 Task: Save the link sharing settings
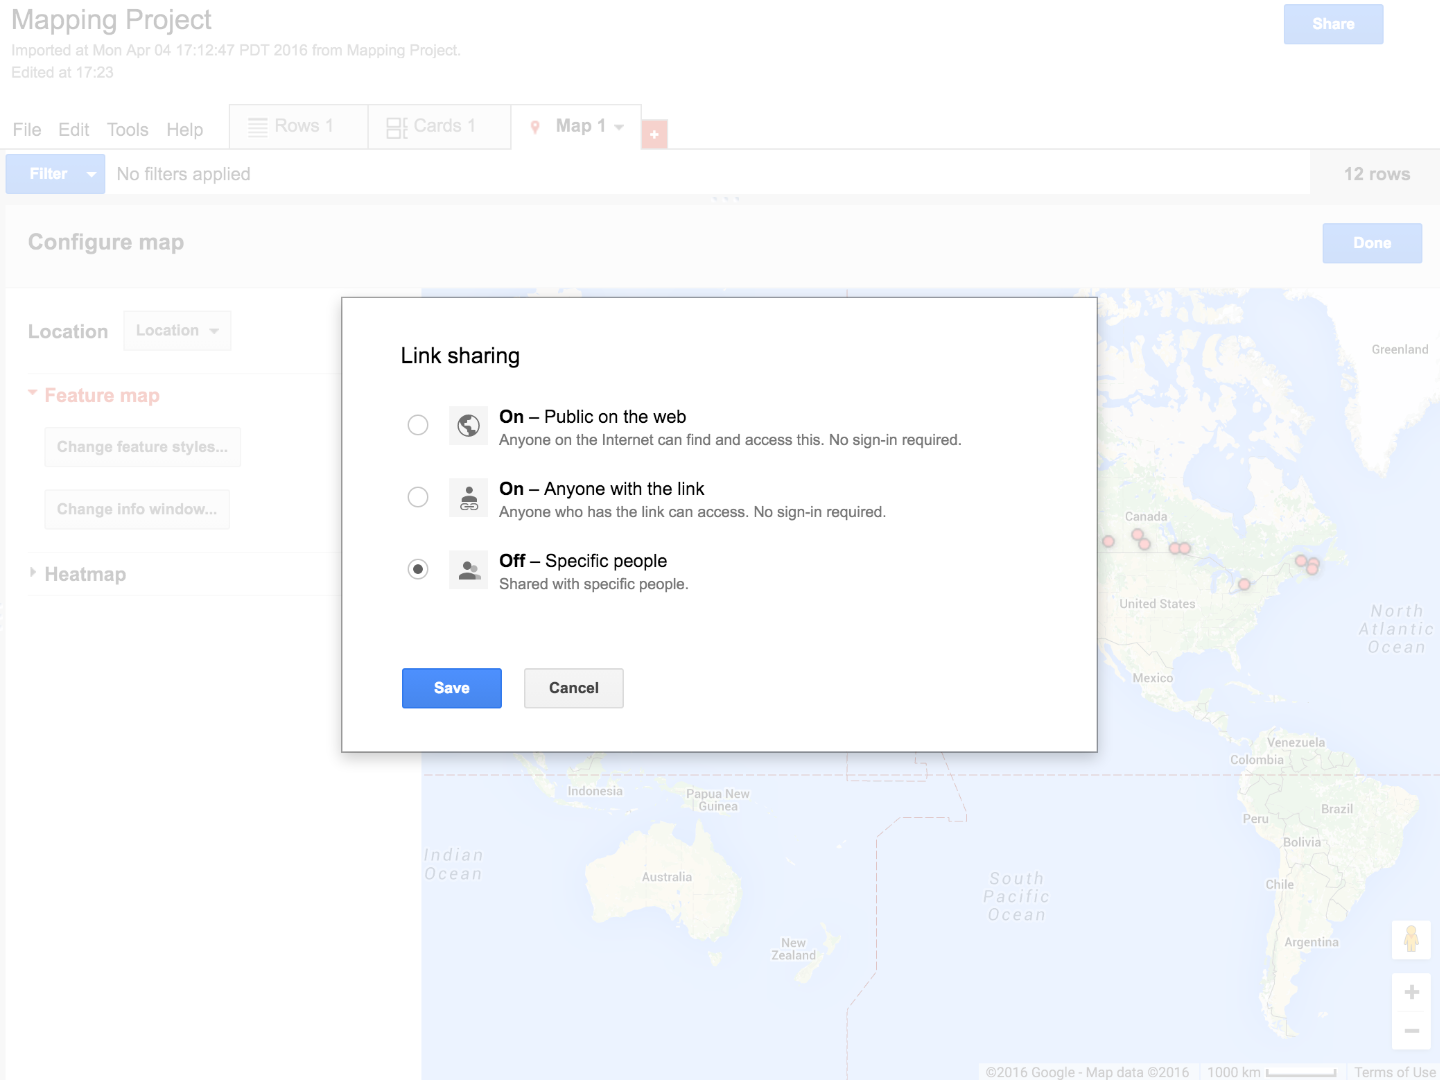tap(451, 688)
